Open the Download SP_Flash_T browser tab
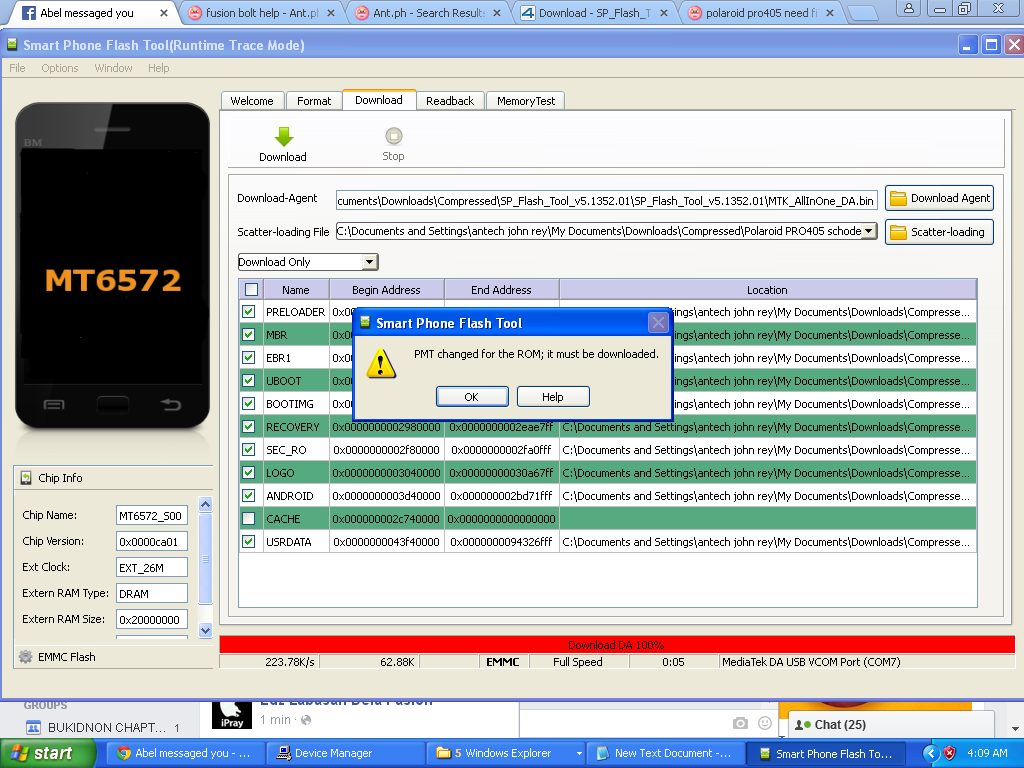Screen dimensions: 1024x768 (x=594, y=13)
